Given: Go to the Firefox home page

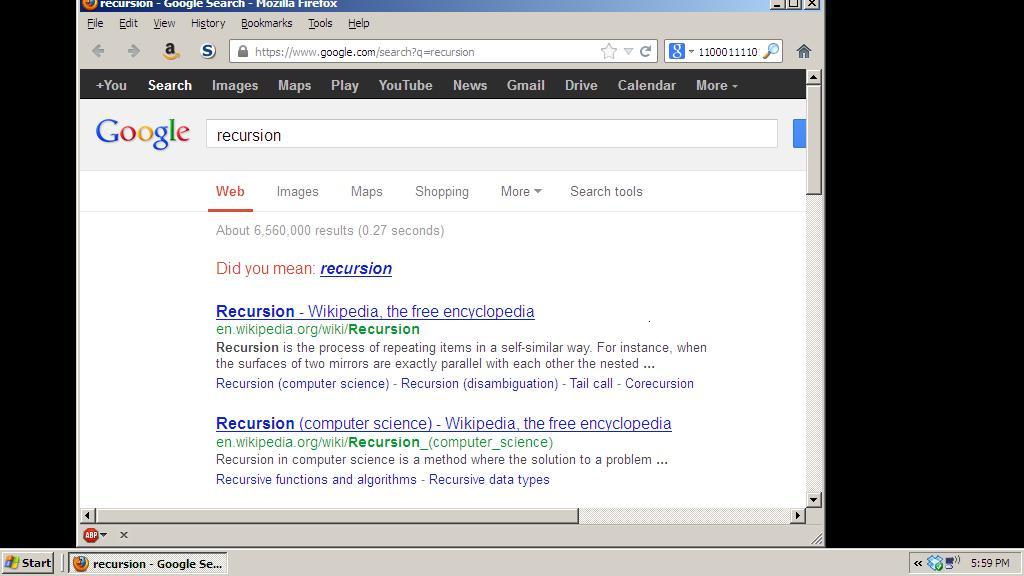Looking at the screenshot, I should click(x=804, y=52).
